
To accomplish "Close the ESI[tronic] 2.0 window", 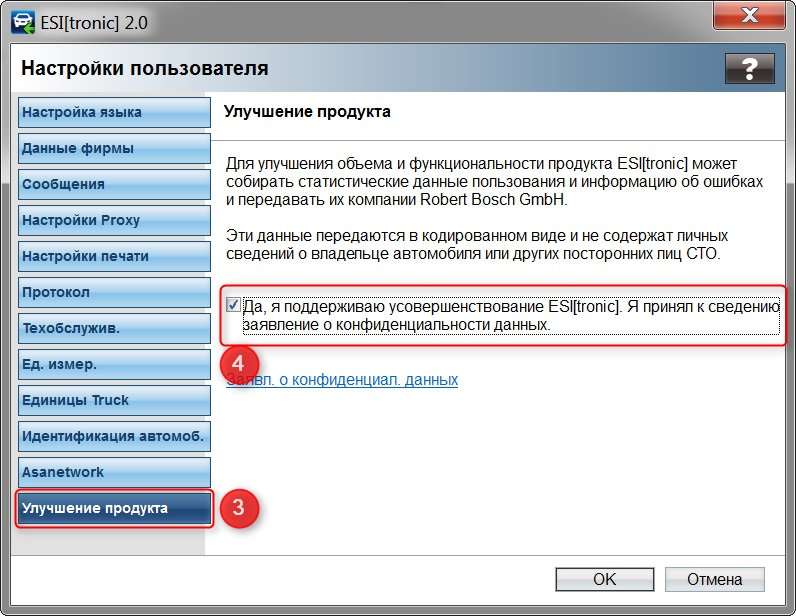I will [749, 15].
